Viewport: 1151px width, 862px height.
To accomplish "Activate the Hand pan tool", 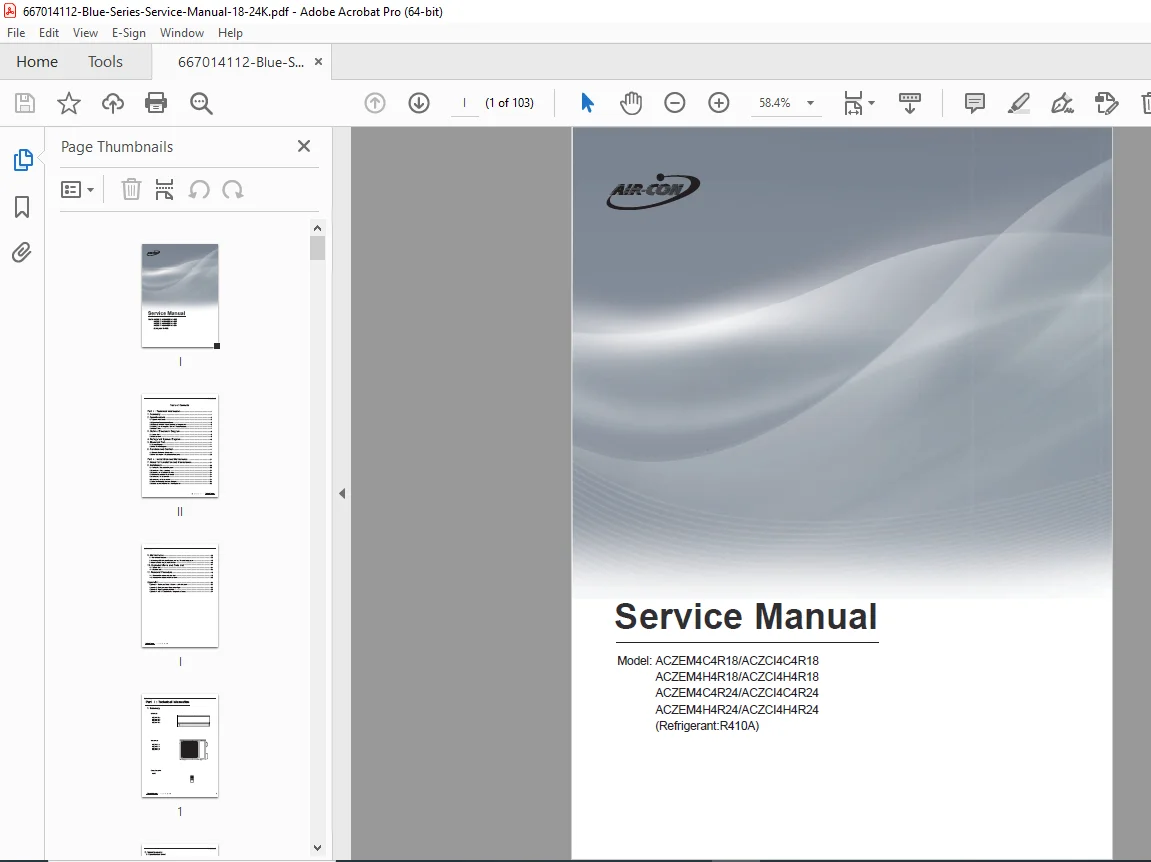I will 631,103.
